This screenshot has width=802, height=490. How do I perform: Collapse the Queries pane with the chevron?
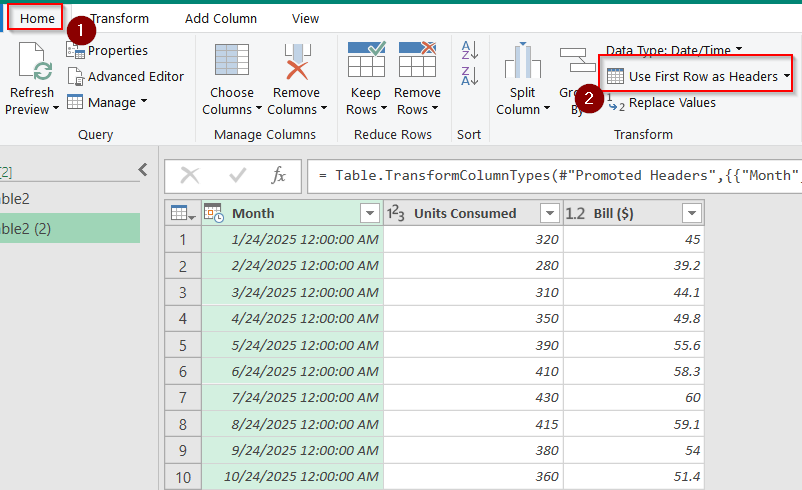pyautogui.click(x=143, y=169)
